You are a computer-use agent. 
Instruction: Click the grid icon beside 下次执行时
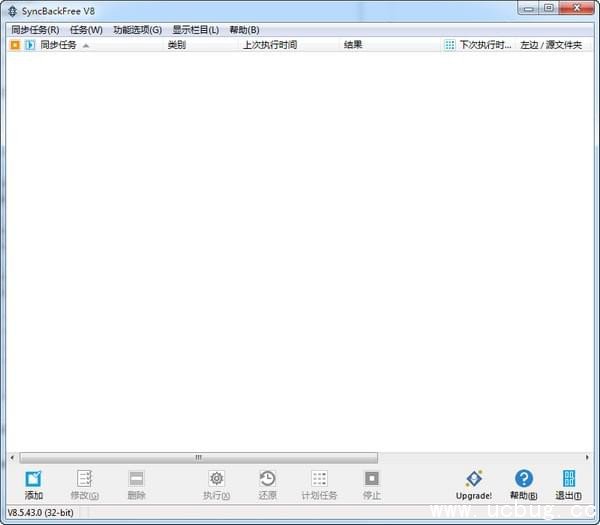450,45
